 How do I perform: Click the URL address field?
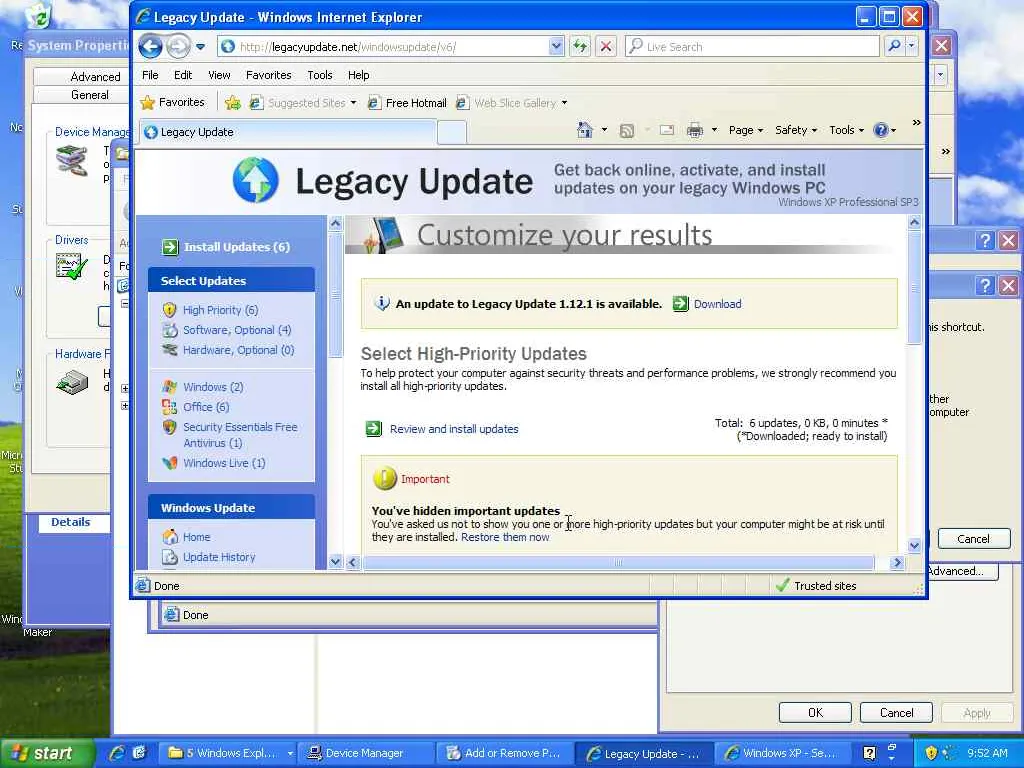click(x=385, y=46)
